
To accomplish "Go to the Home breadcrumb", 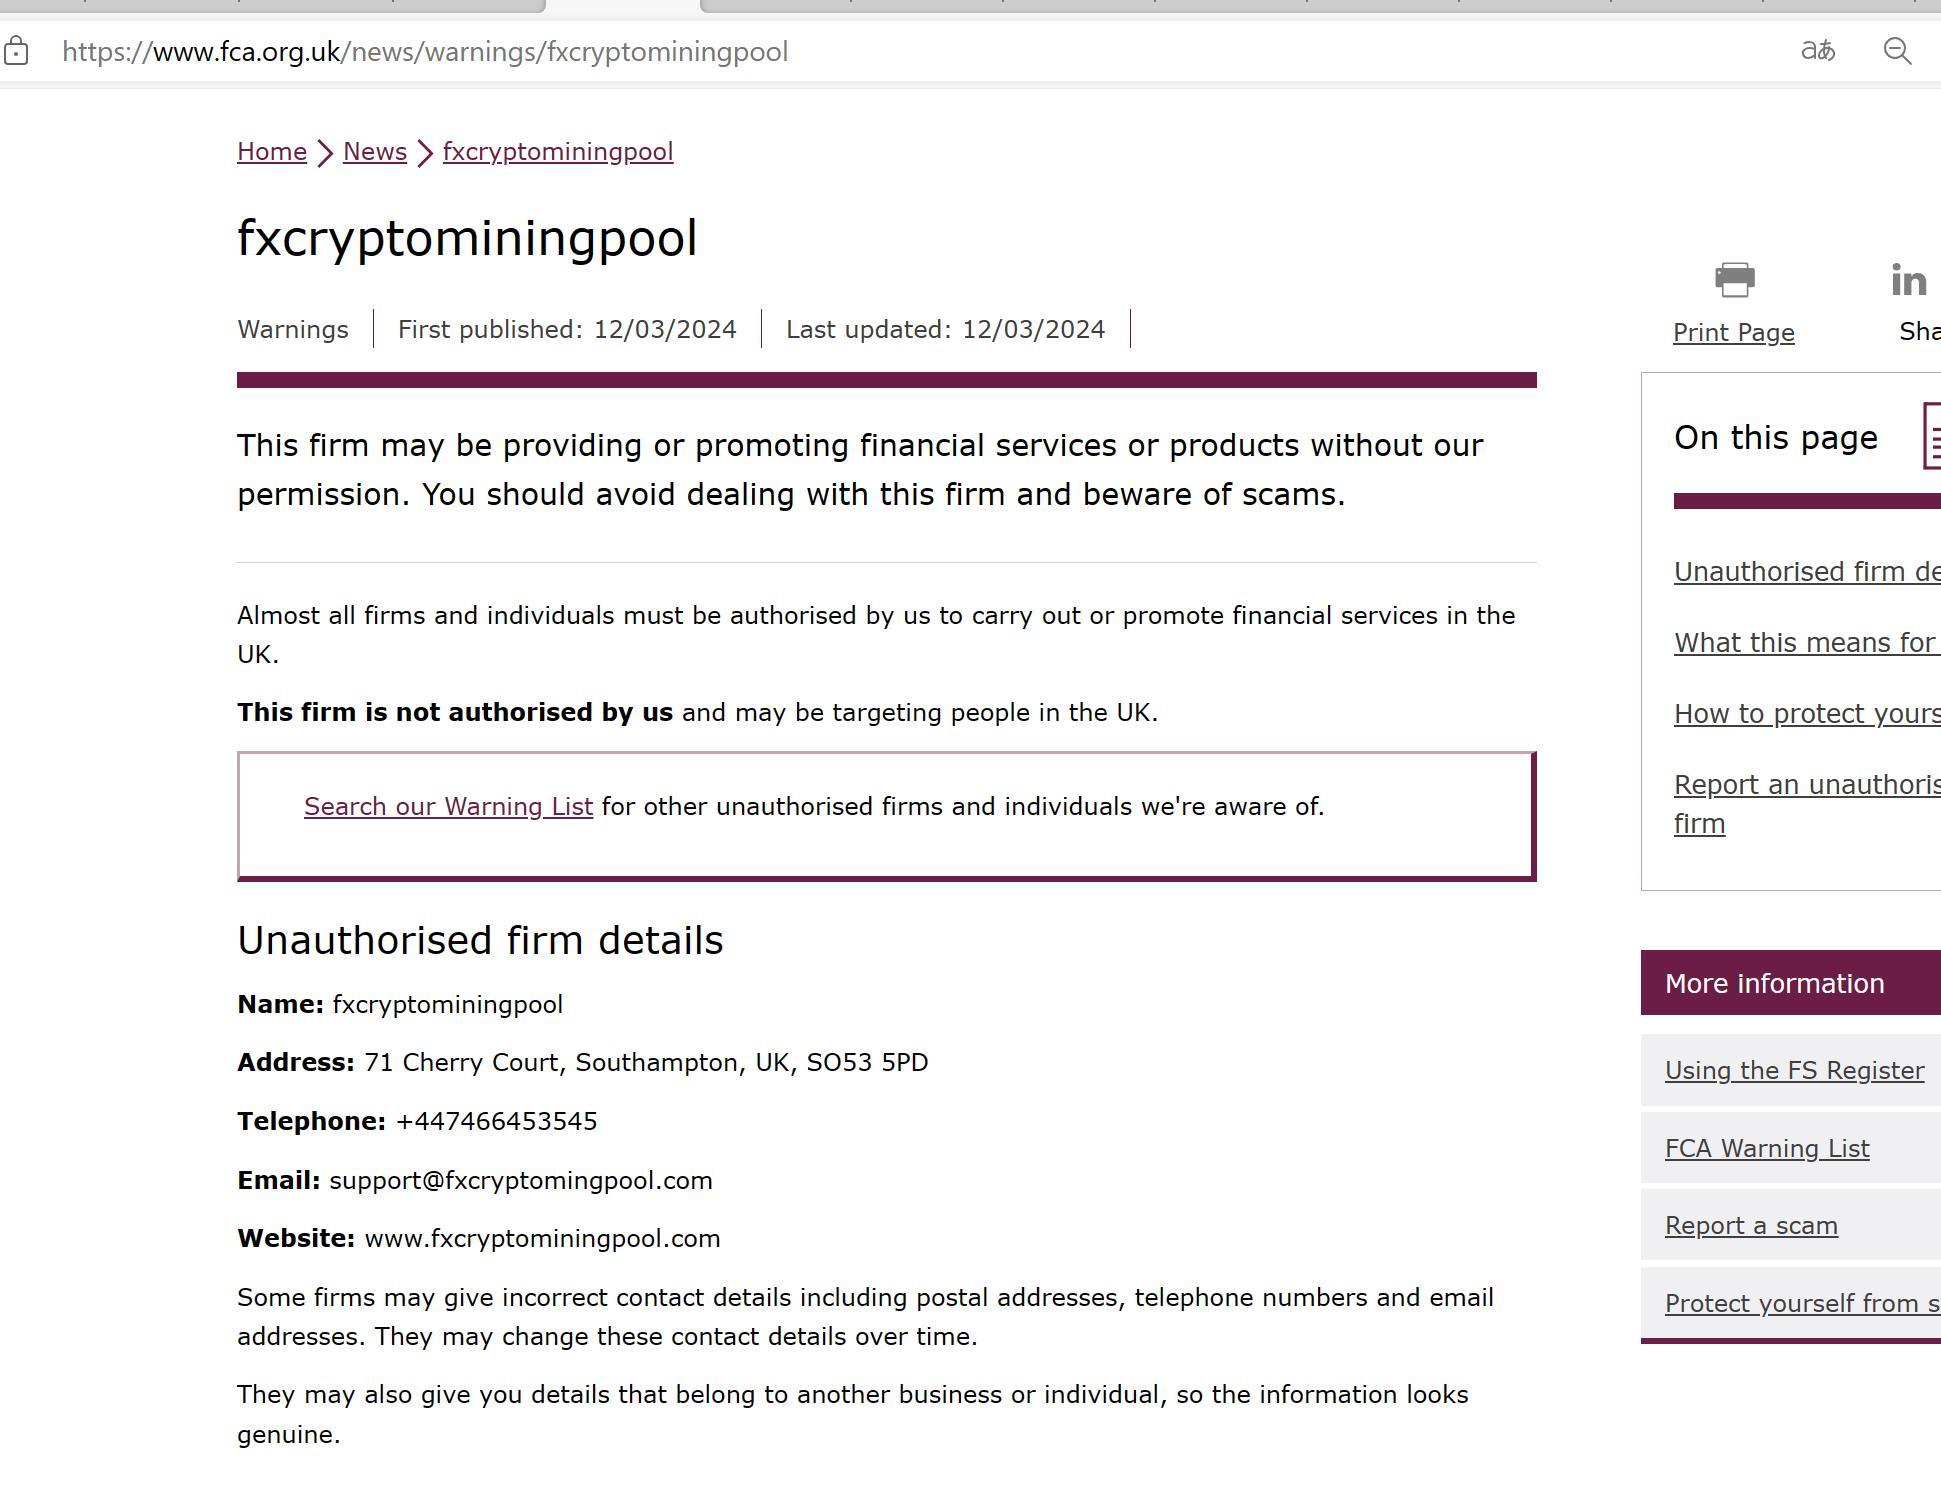I will coord(272,152).
